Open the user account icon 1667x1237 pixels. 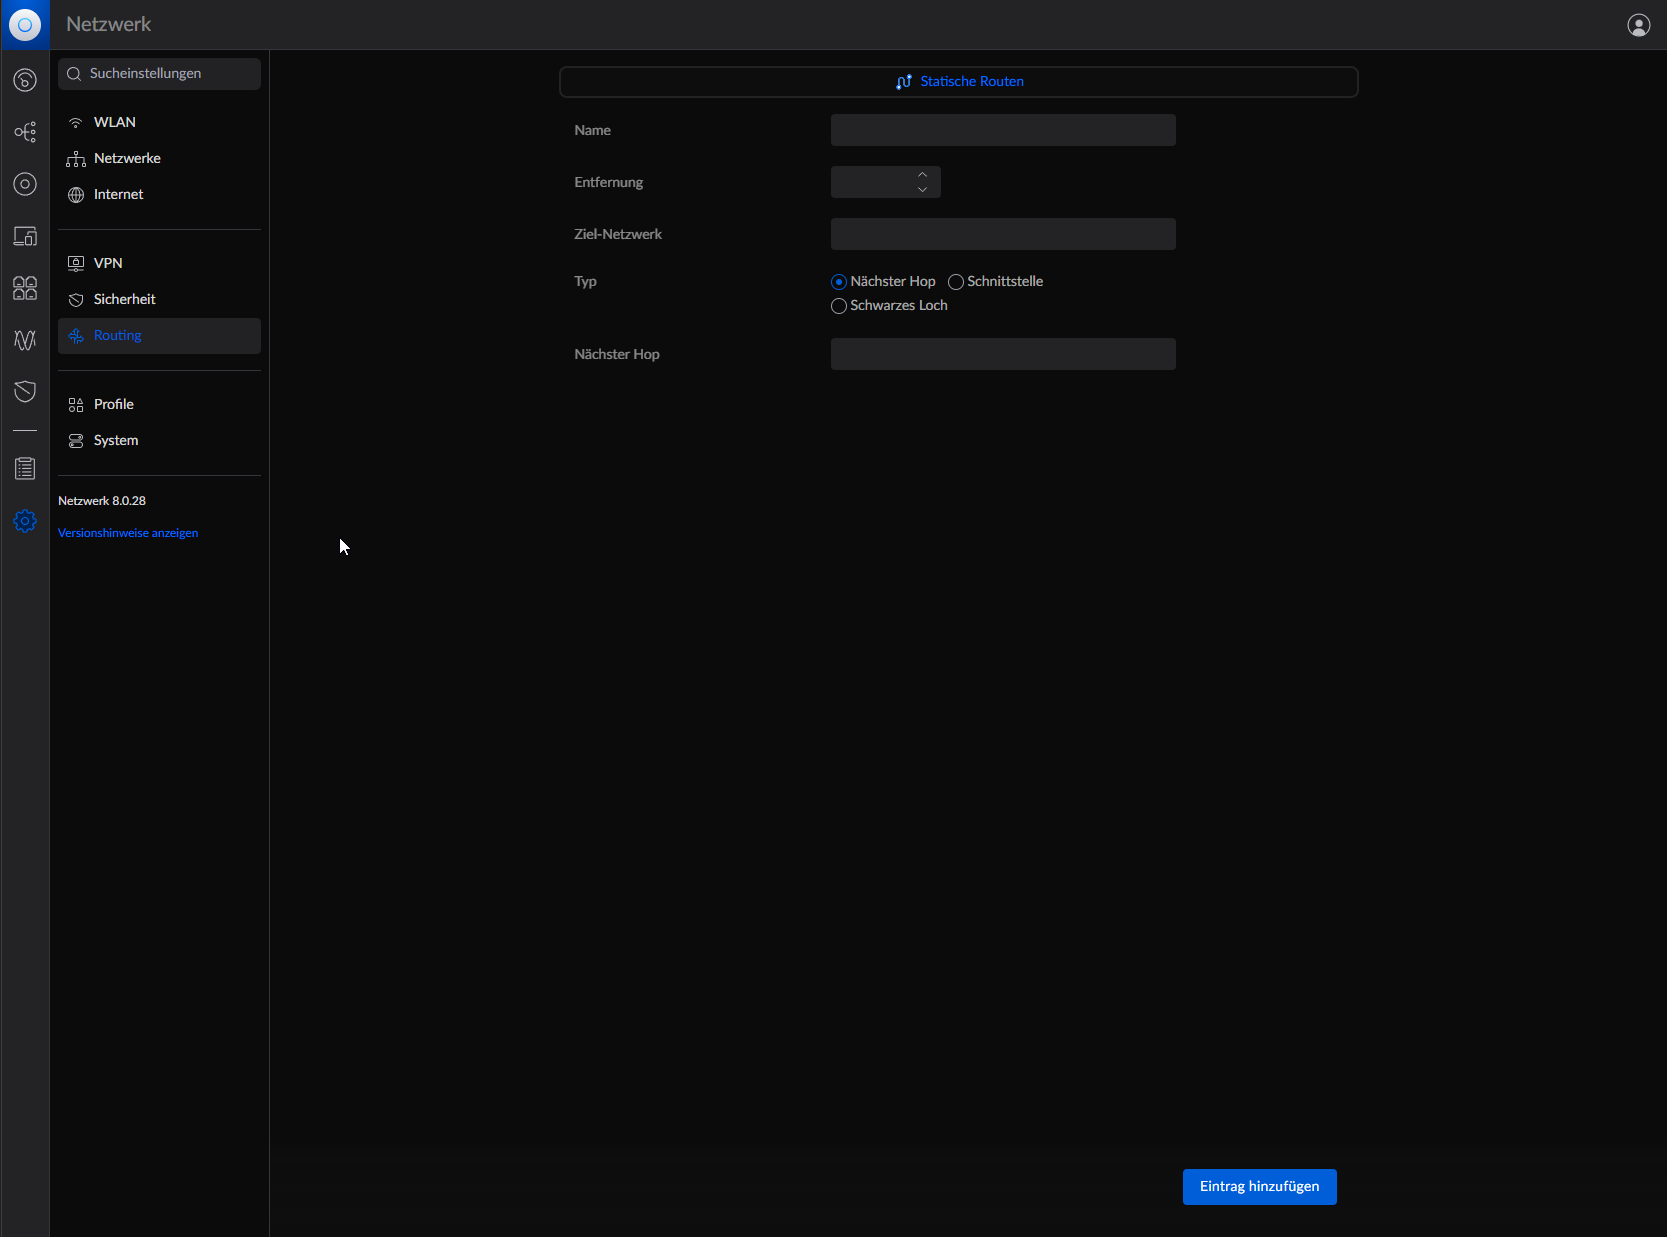point(1639,25)
